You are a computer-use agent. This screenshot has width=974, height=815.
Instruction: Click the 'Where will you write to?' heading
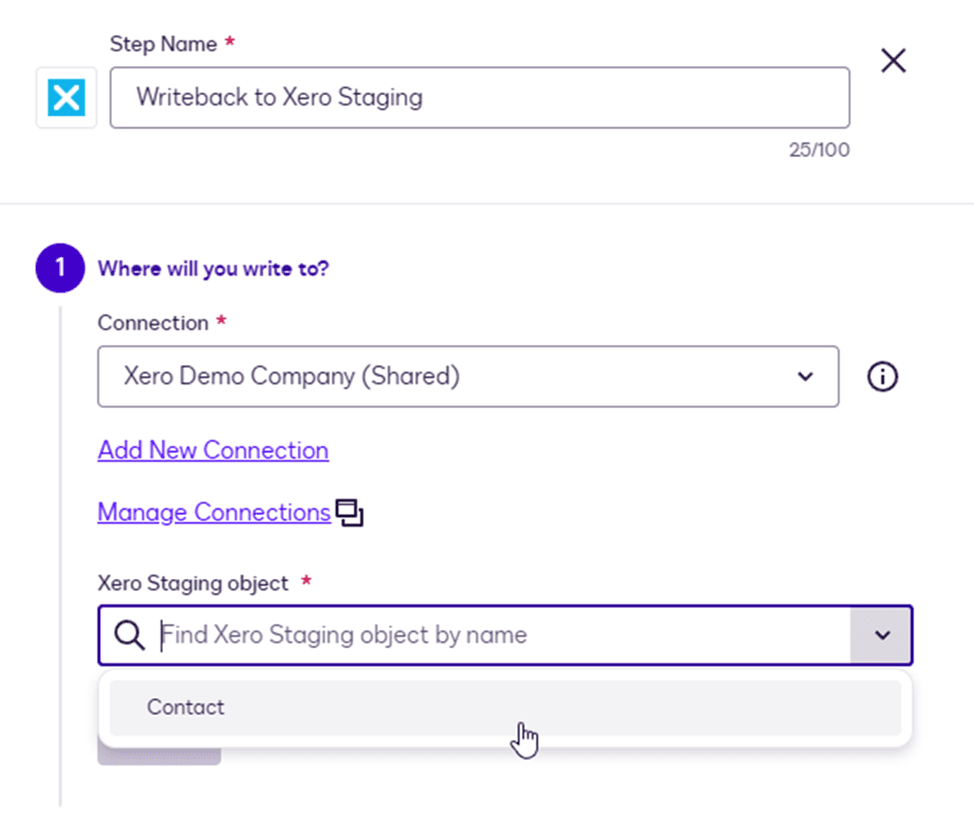click(x=213, y=269)
